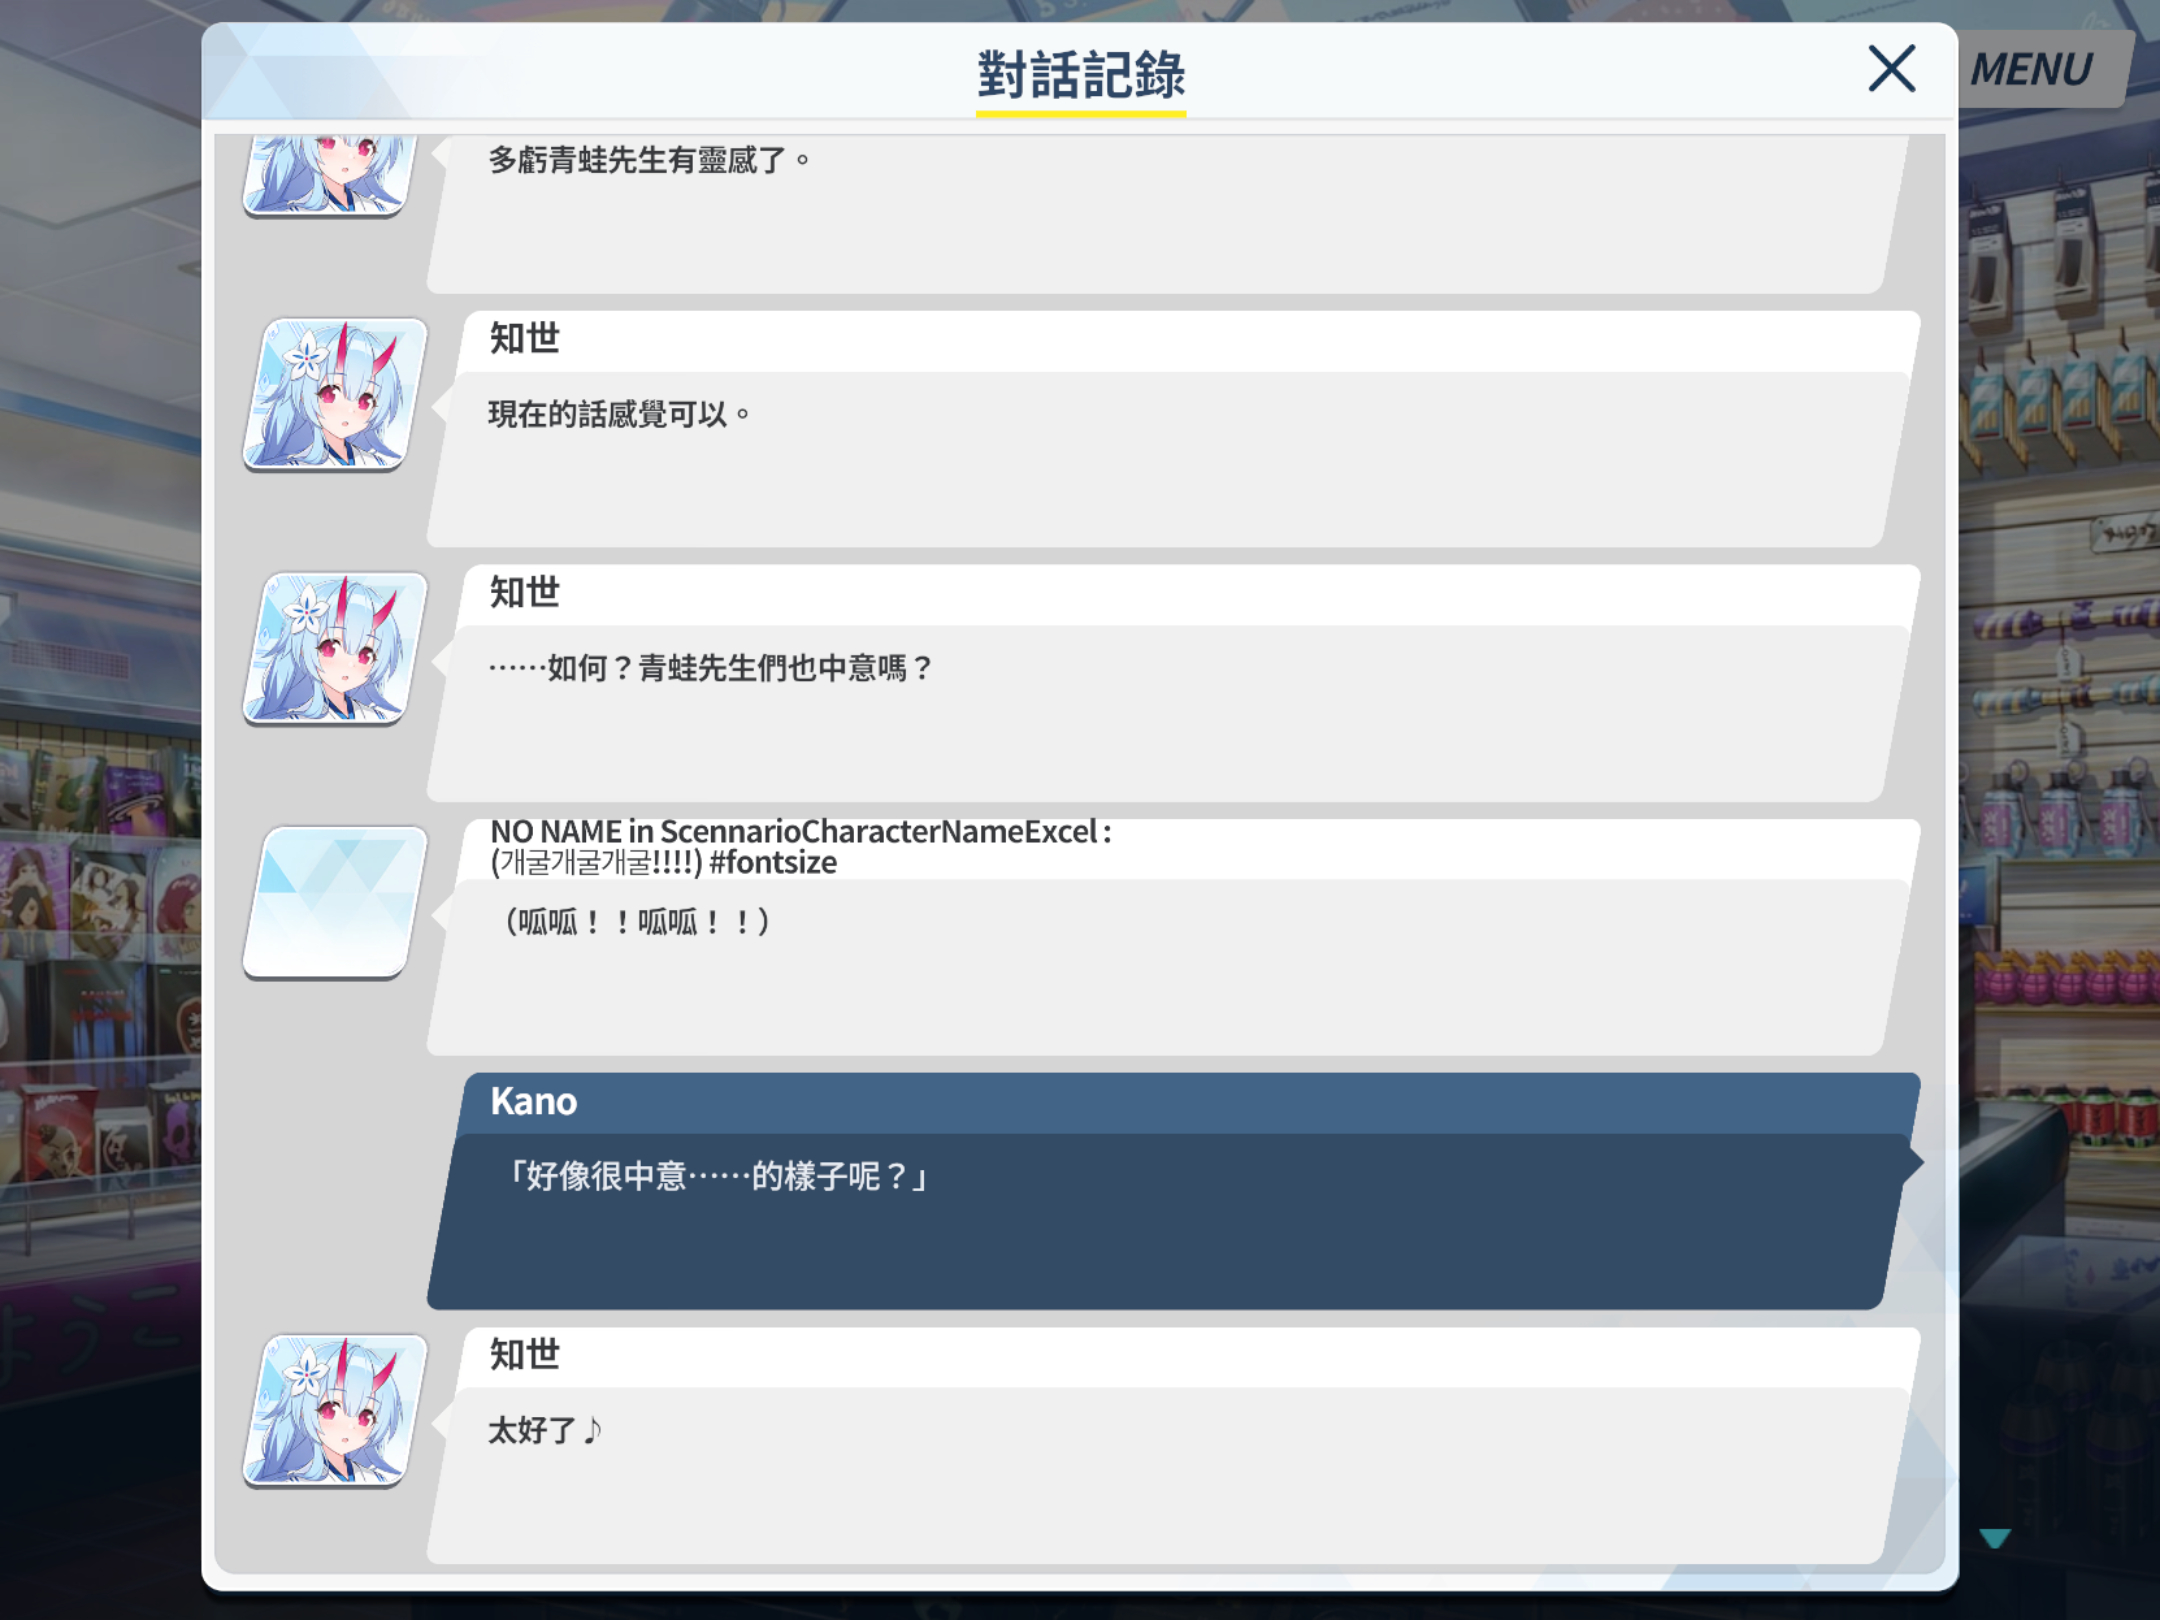Screen dimensions: 2160x1620
Task: Click Chise avatar beside 如何？青蛙先生們也中意嗎
Action: tap(335, 648)
